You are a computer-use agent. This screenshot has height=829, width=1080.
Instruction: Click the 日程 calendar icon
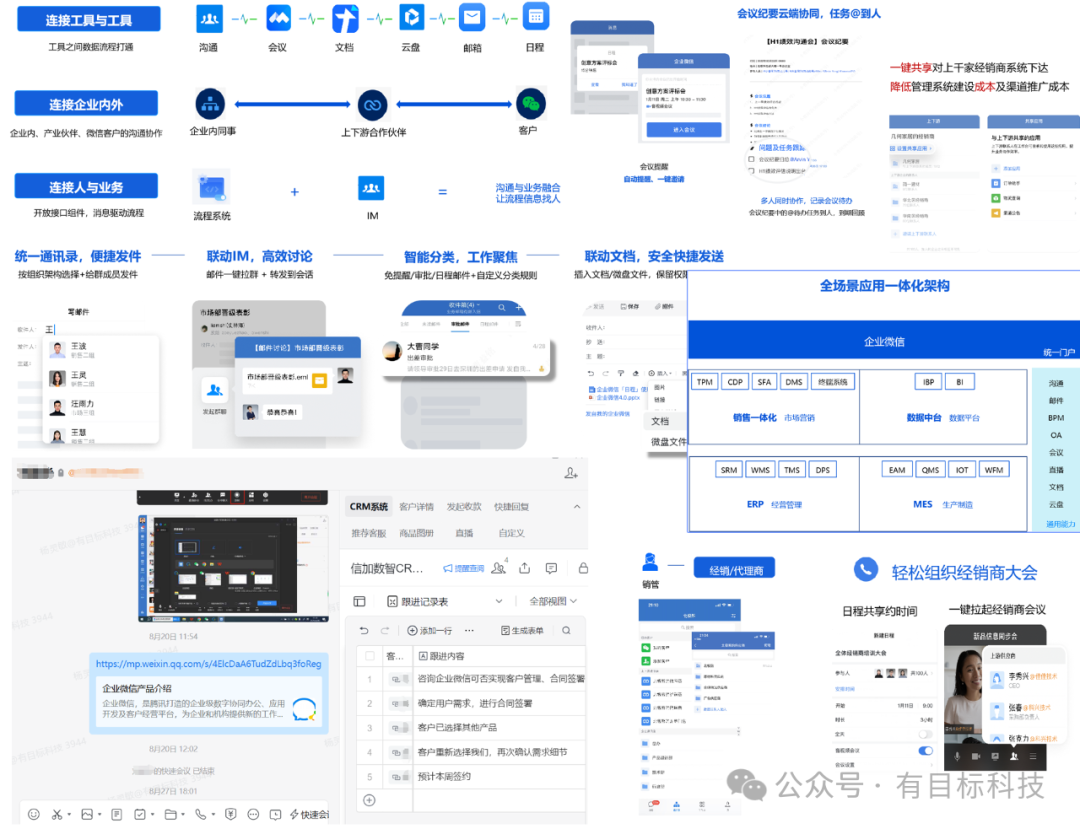coord(536,17)
